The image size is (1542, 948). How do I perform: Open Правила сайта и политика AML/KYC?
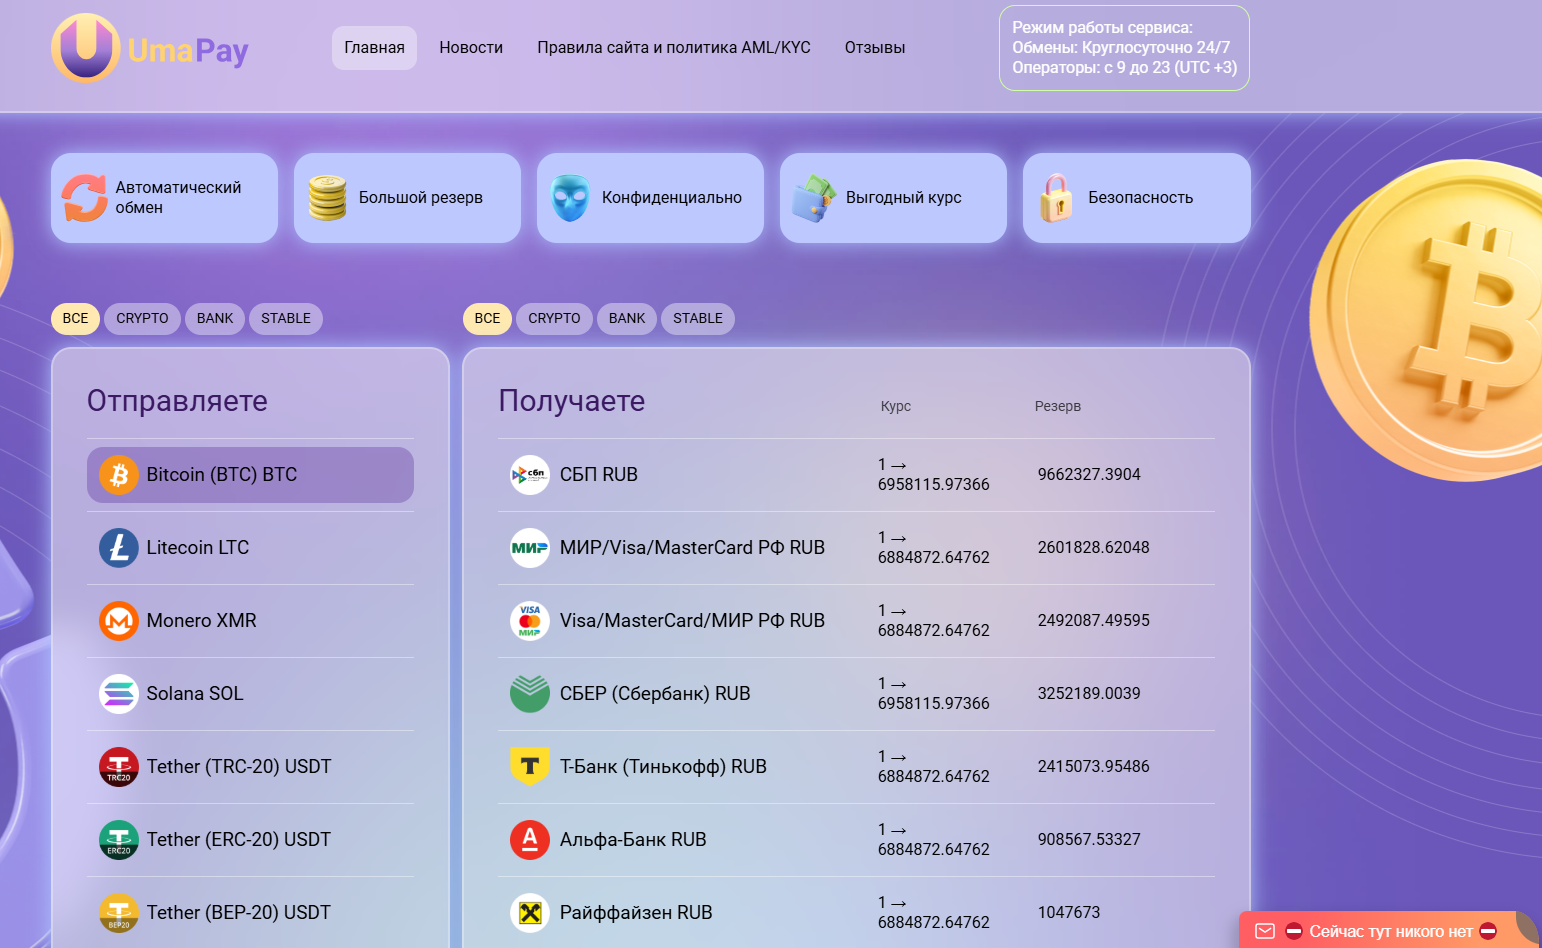coord(674,48)
